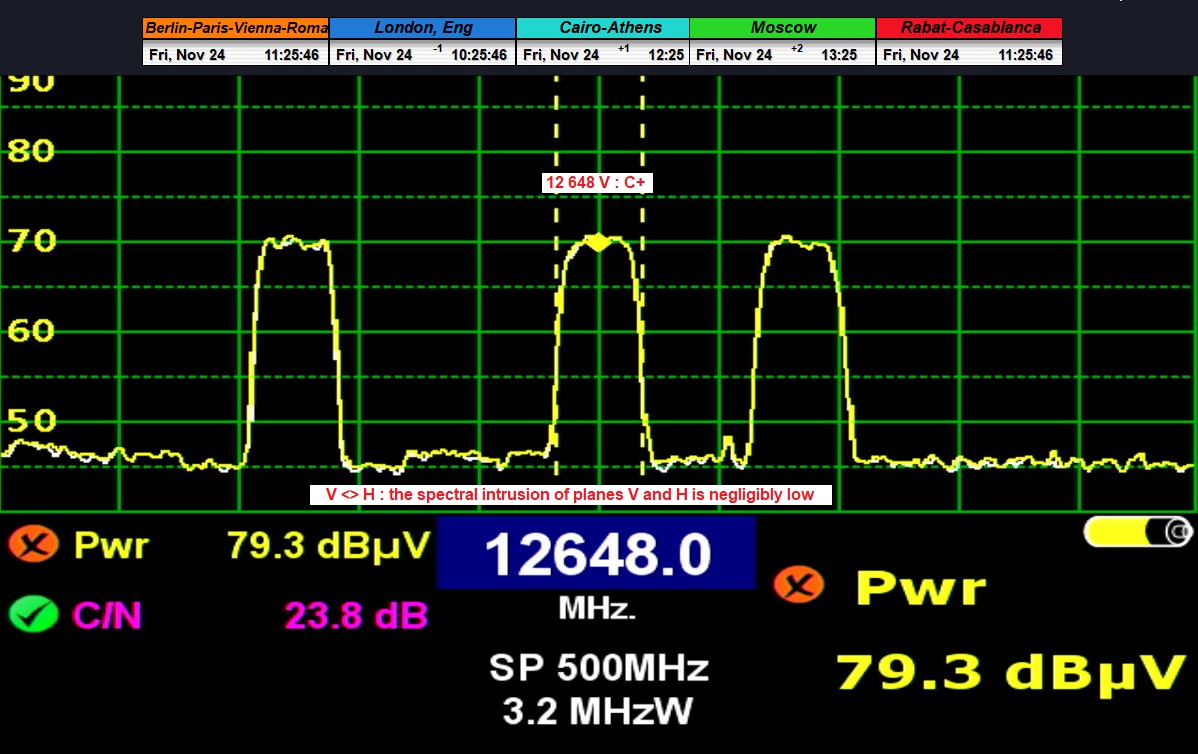Viewport: 1198px width, 754px height.
Task: Select the Berlin-Paris-Vienna-Roma clock header
Action: [x=235, y=28]
